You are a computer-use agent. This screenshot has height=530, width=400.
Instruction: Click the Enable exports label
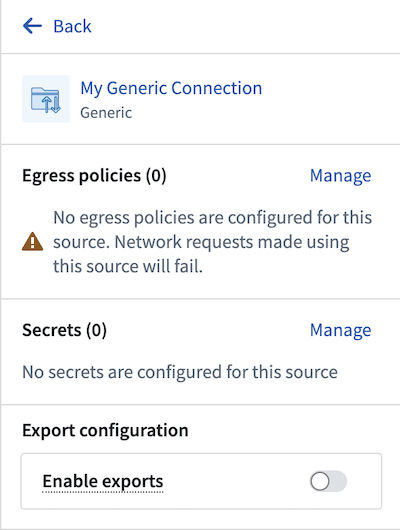click(x=103, y=481)
